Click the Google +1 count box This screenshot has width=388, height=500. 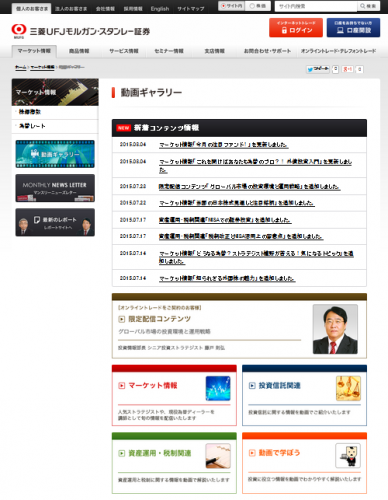359,69
